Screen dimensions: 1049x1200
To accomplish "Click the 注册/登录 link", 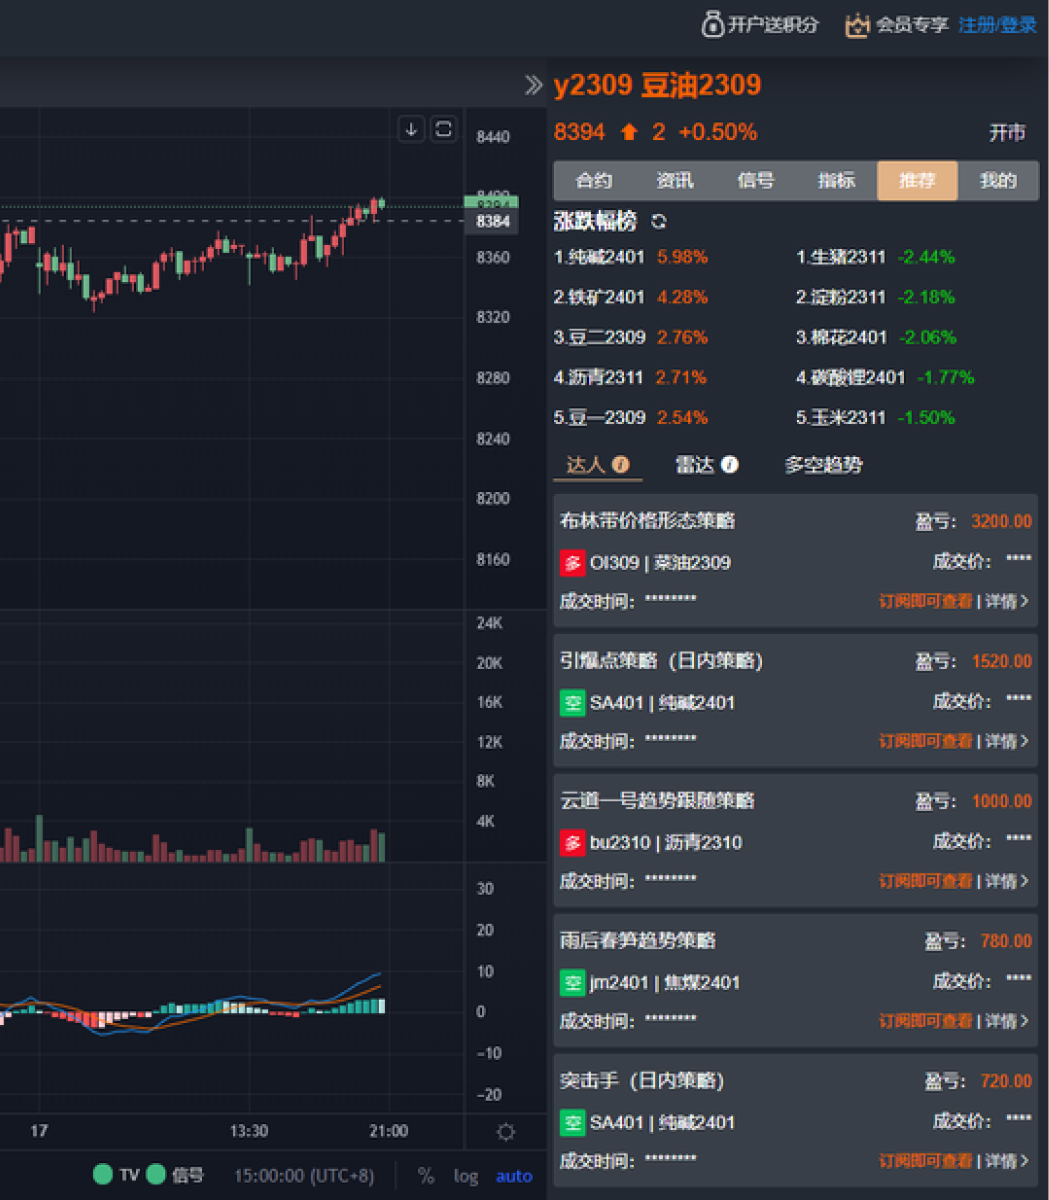I will pyautogui.click(x=997, y=25).
